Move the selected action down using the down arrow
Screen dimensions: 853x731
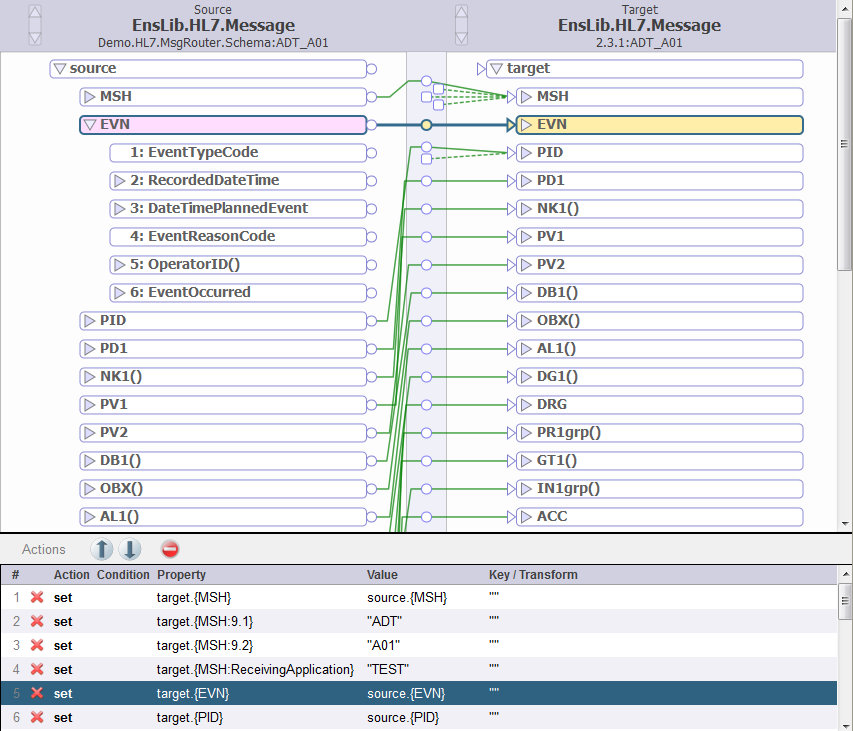coord(131,549)
